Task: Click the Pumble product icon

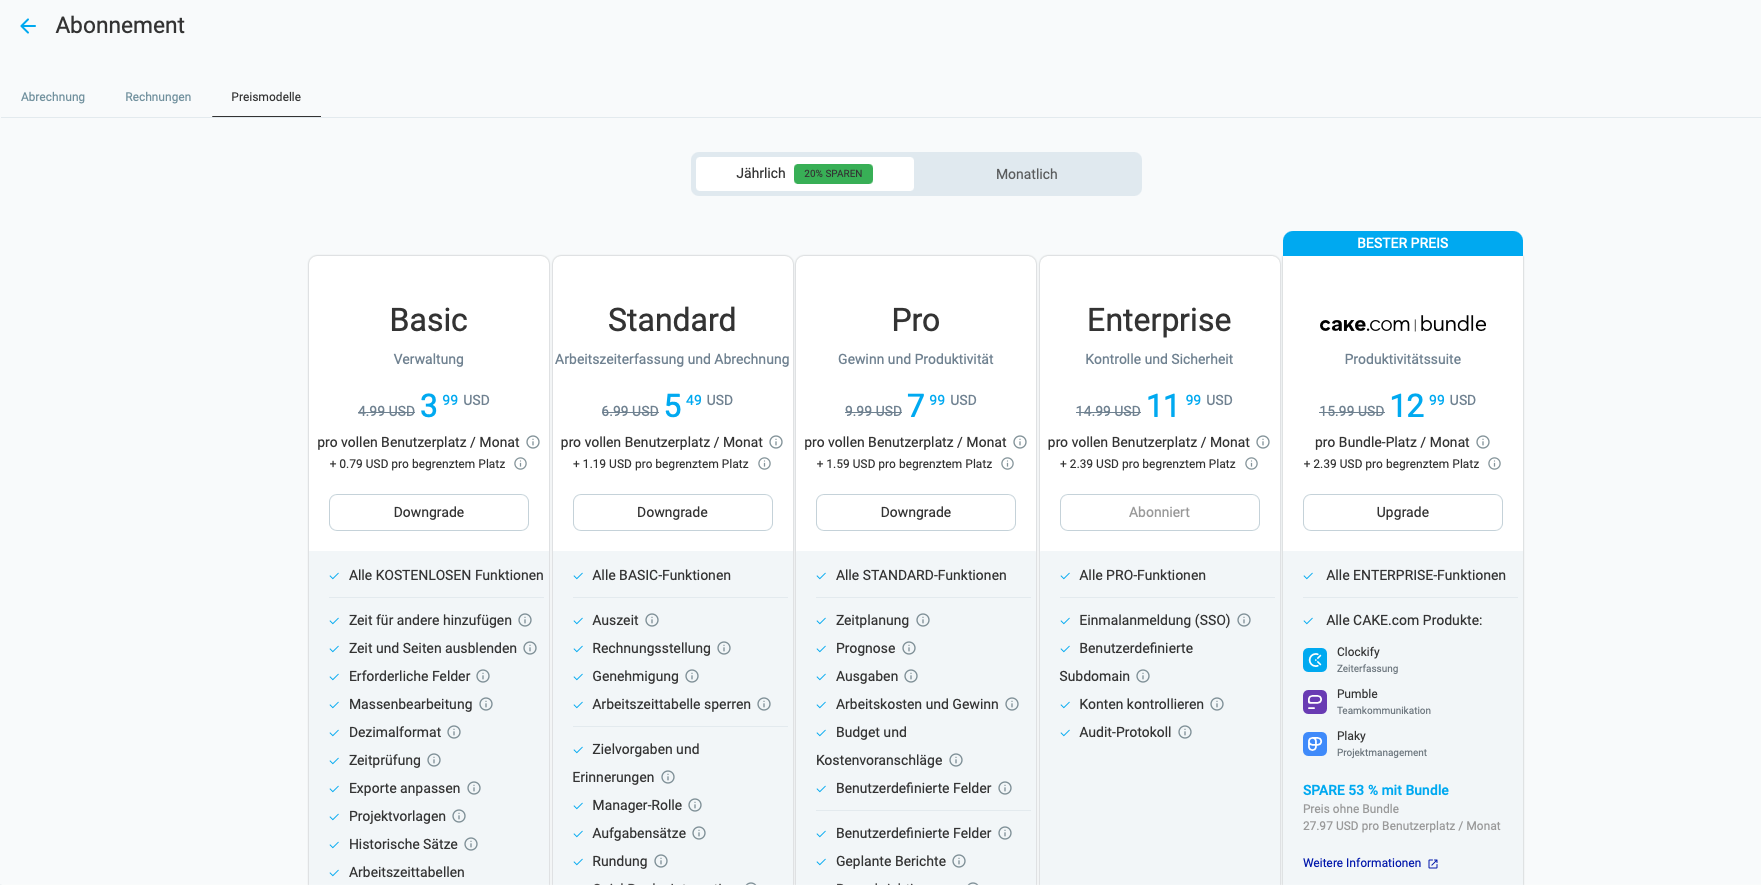Action: coord(1315,702)
